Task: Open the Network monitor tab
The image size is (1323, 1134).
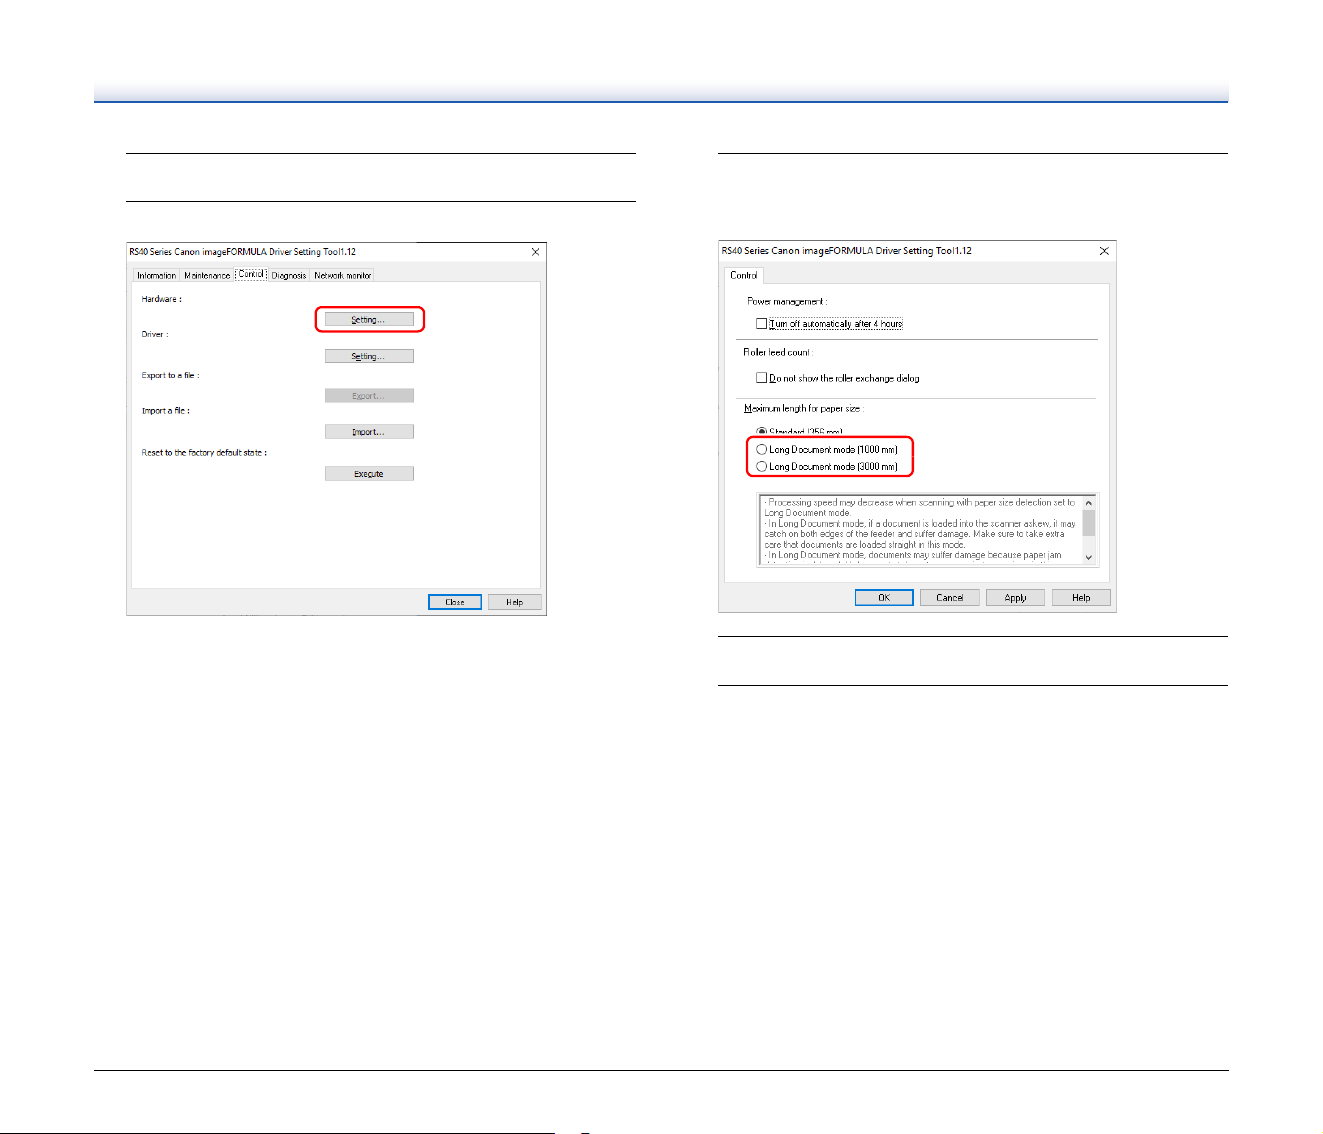Action: coord(343,275)
